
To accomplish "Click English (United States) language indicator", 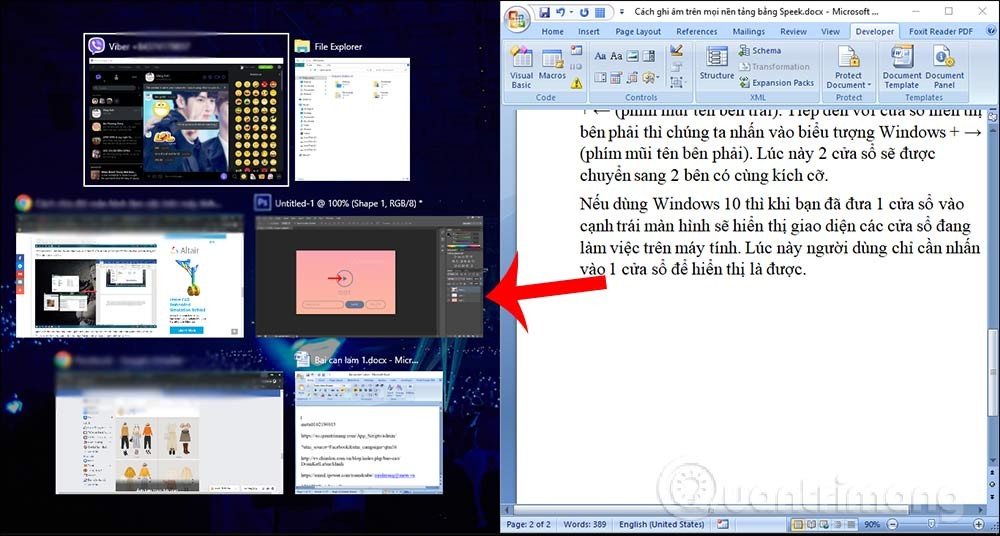I will click(x=661, y=525).
